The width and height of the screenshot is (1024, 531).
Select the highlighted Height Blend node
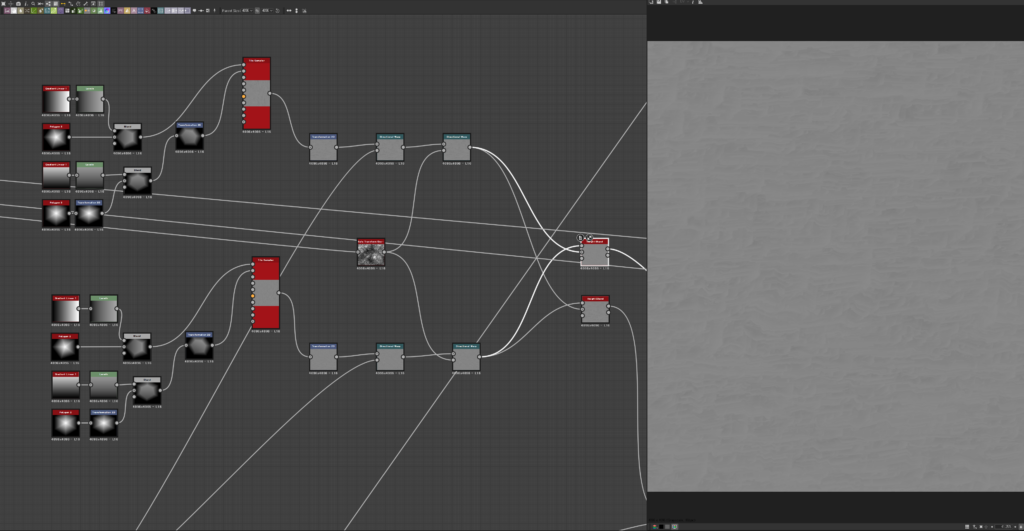click(x=595, y=252)
